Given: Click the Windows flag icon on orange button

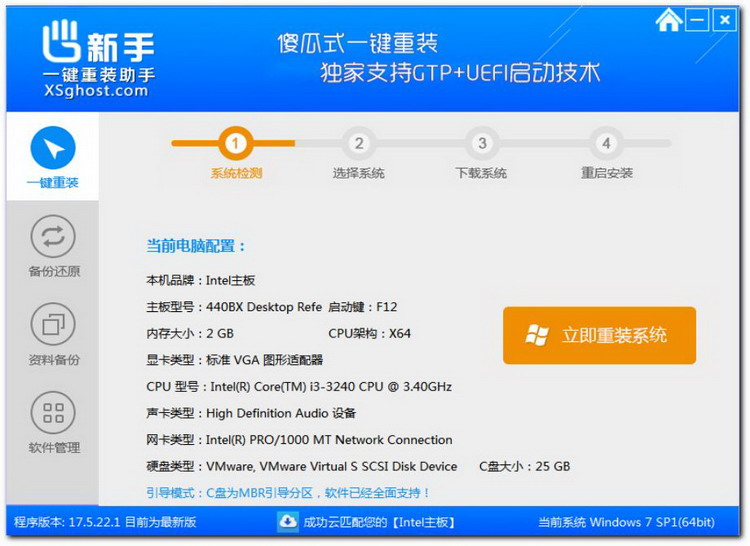Looking at the screenshot, I should click(537, 335).
